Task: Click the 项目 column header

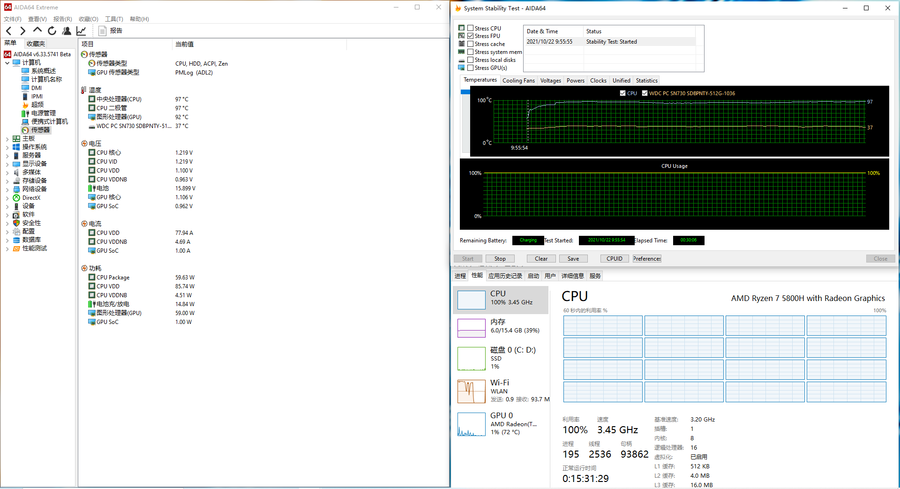Action: [x=87, y=44]
